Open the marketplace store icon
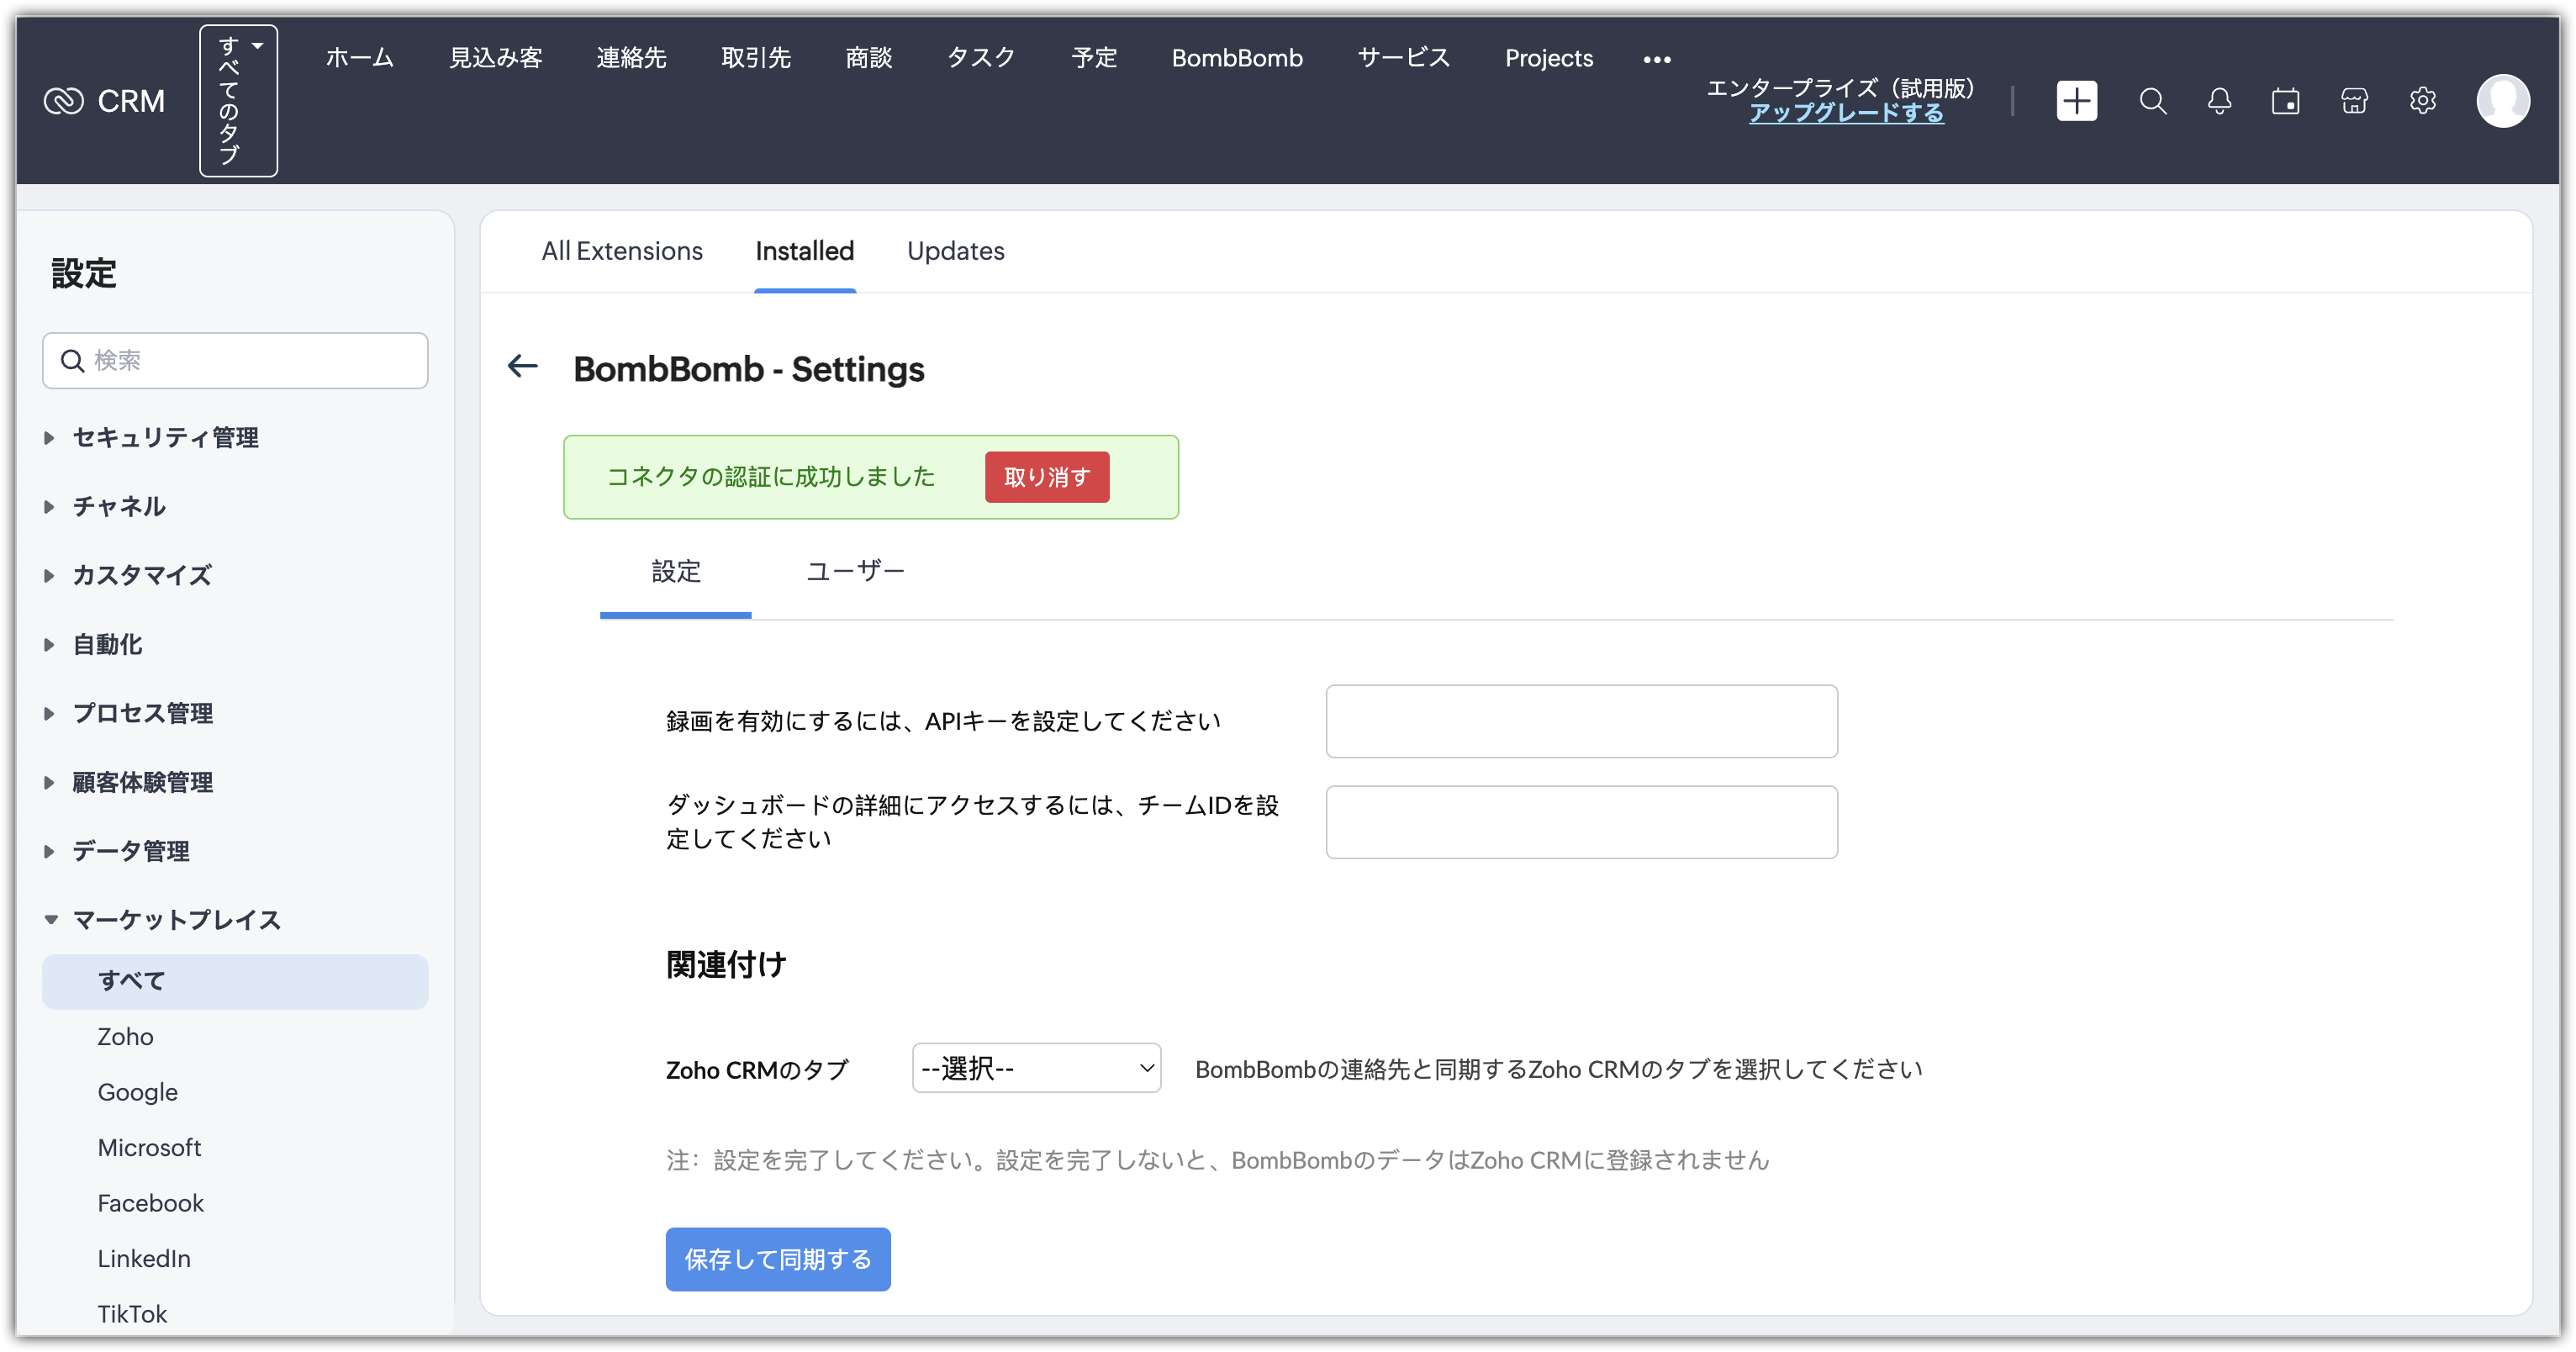Screen dimensions: 2576x1352 pos(2354,101)
